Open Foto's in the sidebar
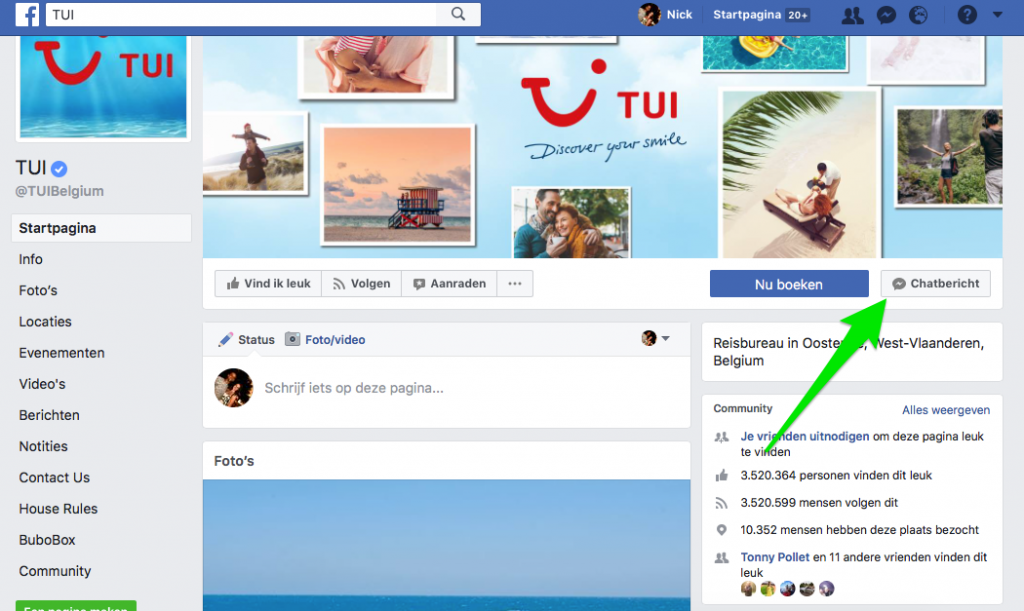 click(38, 290)
